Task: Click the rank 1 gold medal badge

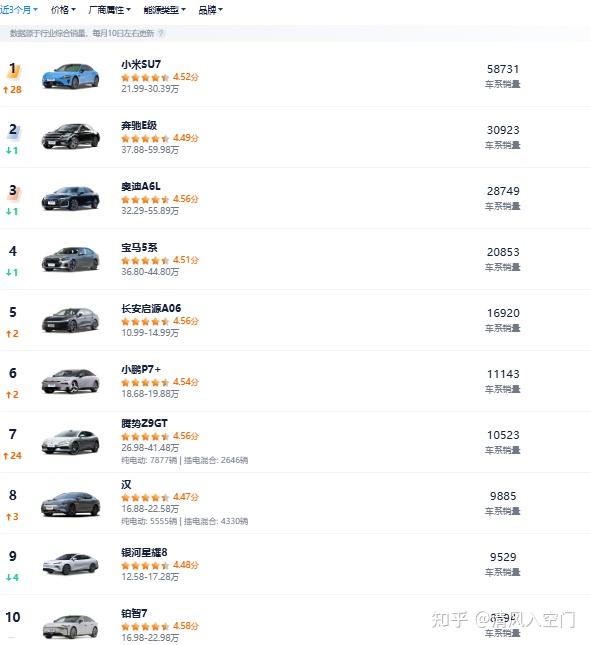Action: tap(13, 70)
